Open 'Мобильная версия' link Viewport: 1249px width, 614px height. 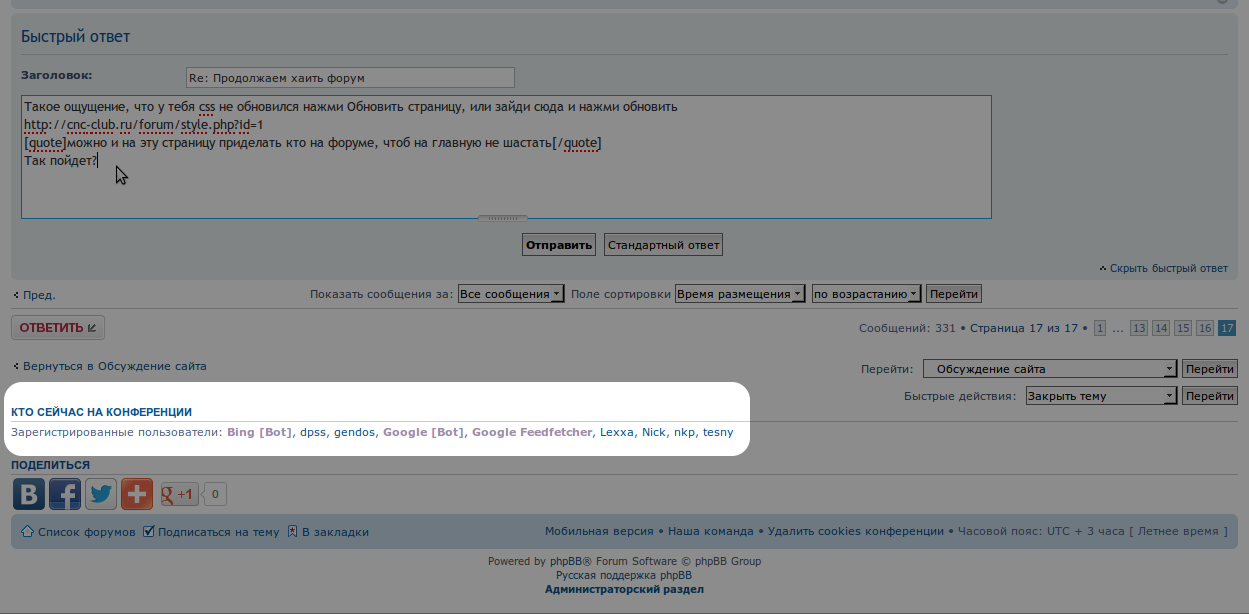coord(599,532)
